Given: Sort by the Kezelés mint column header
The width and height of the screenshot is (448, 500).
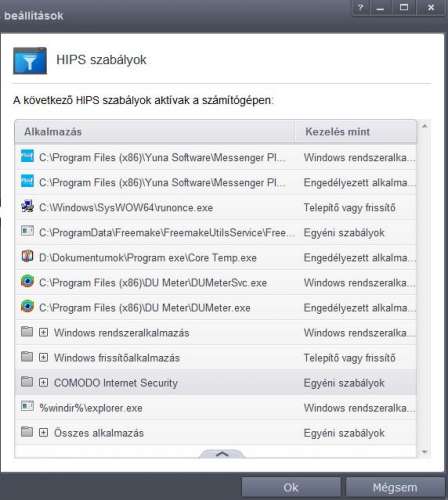Looking at the screenshot, I should click(x=355, y=132).
